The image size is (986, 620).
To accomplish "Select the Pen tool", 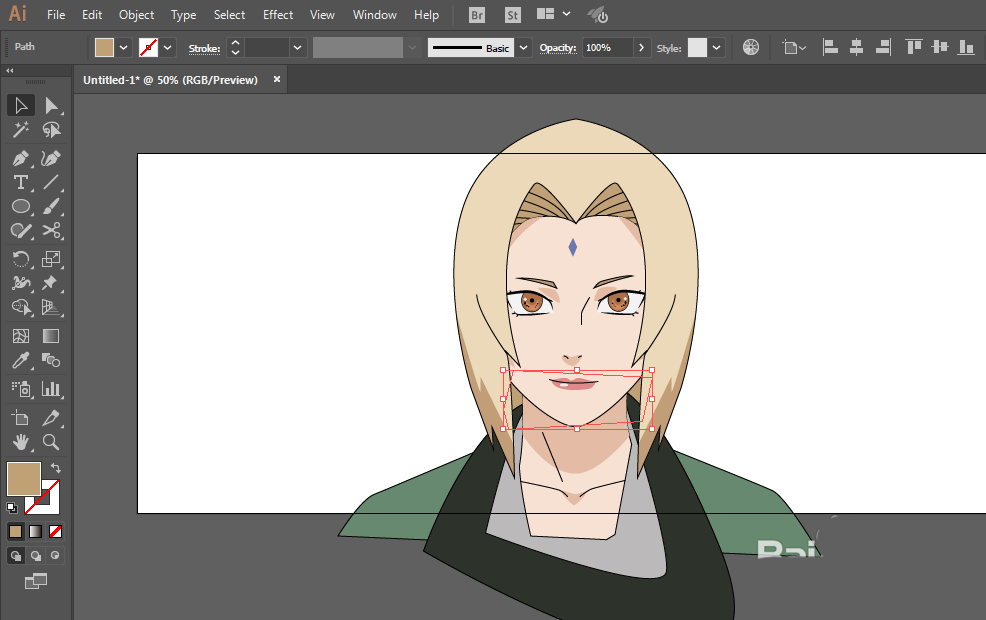I will tap(21, 158).
